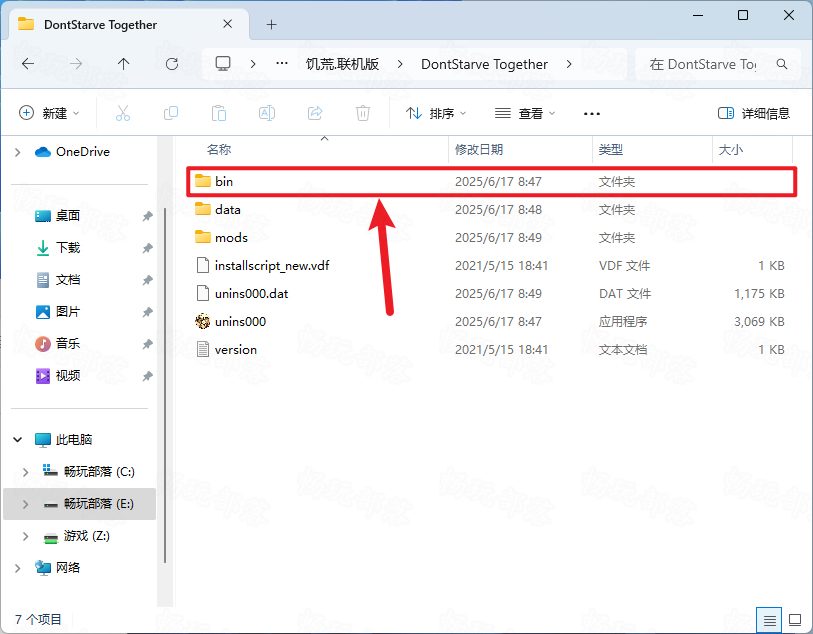Expand the 游戏 (Z:) drive node

[25, 536]
